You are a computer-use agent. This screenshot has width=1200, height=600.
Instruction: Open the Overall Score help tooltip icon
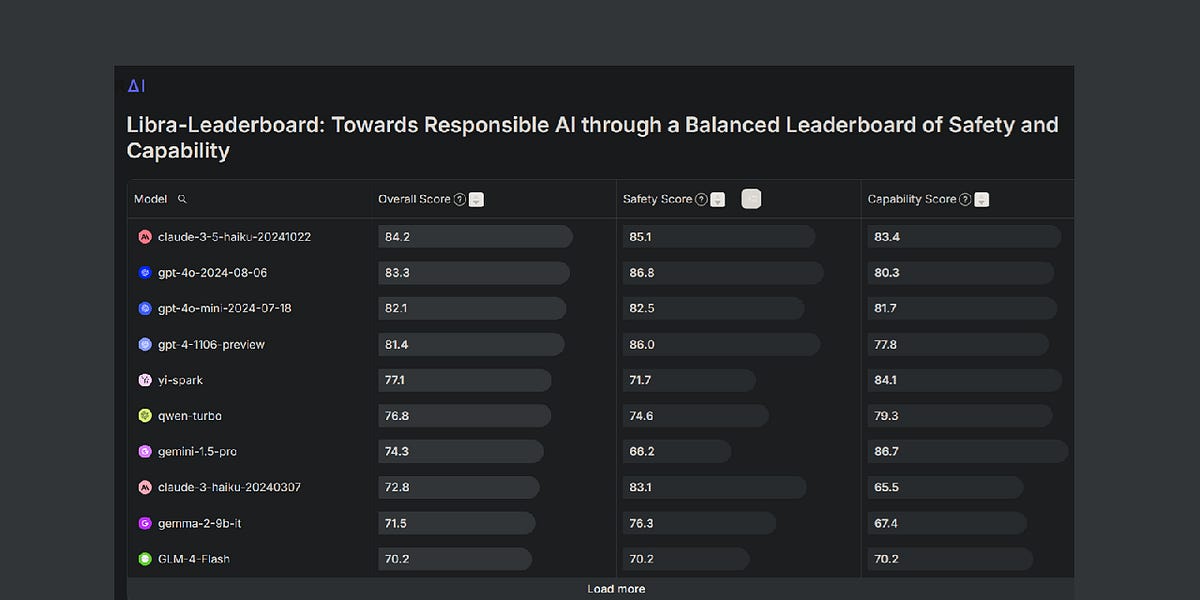pos(459,199)
